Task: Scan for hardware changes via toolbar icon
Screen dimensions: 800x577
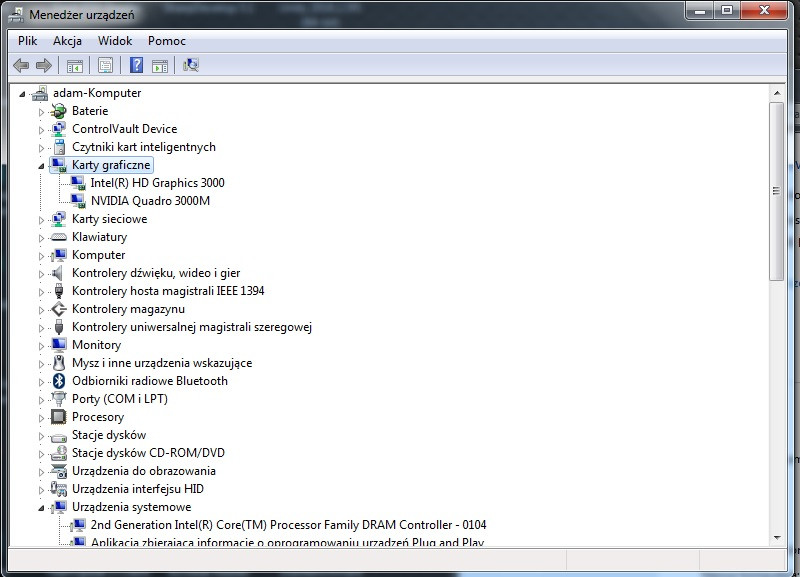Action: tap(189, 65)
